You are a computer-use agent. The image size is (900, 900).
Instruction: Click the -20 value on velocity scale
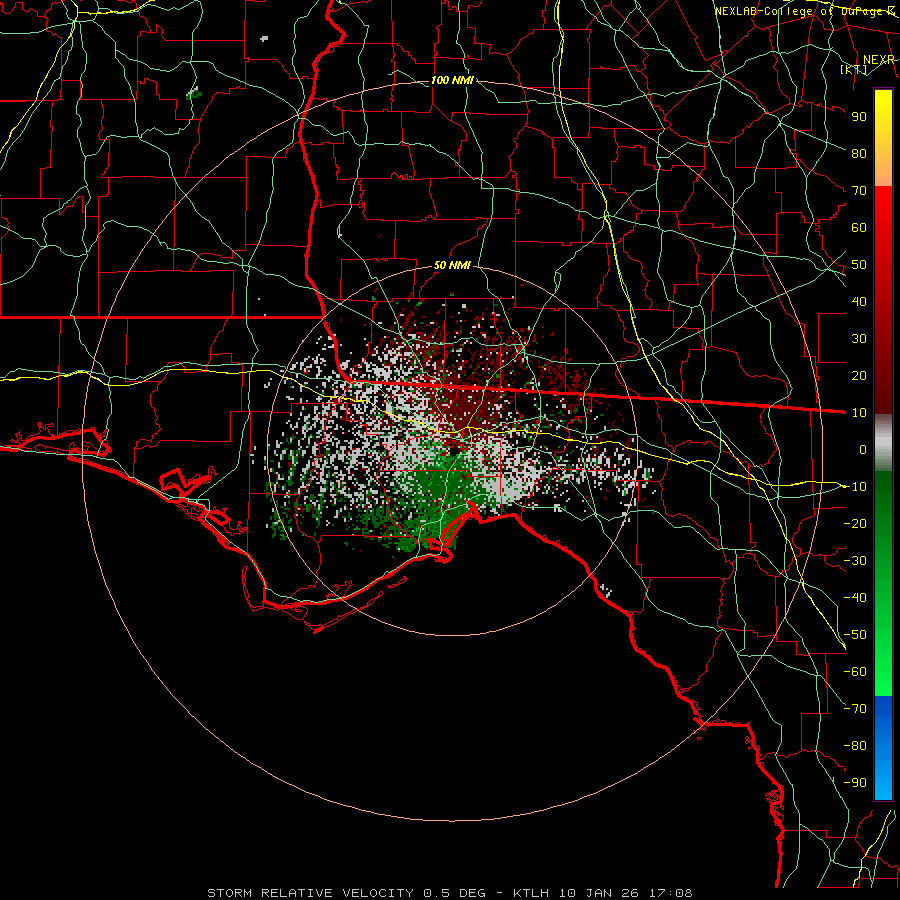pos(855,523)
